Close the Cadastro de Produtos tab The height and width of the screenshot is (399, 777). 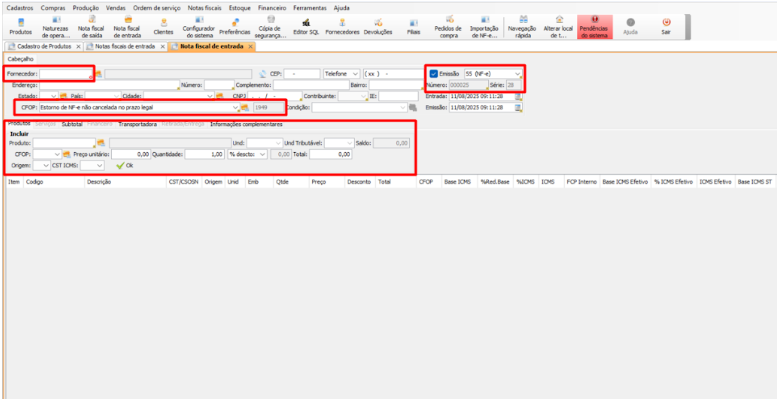pyautogui.click(x=78, y=47)
